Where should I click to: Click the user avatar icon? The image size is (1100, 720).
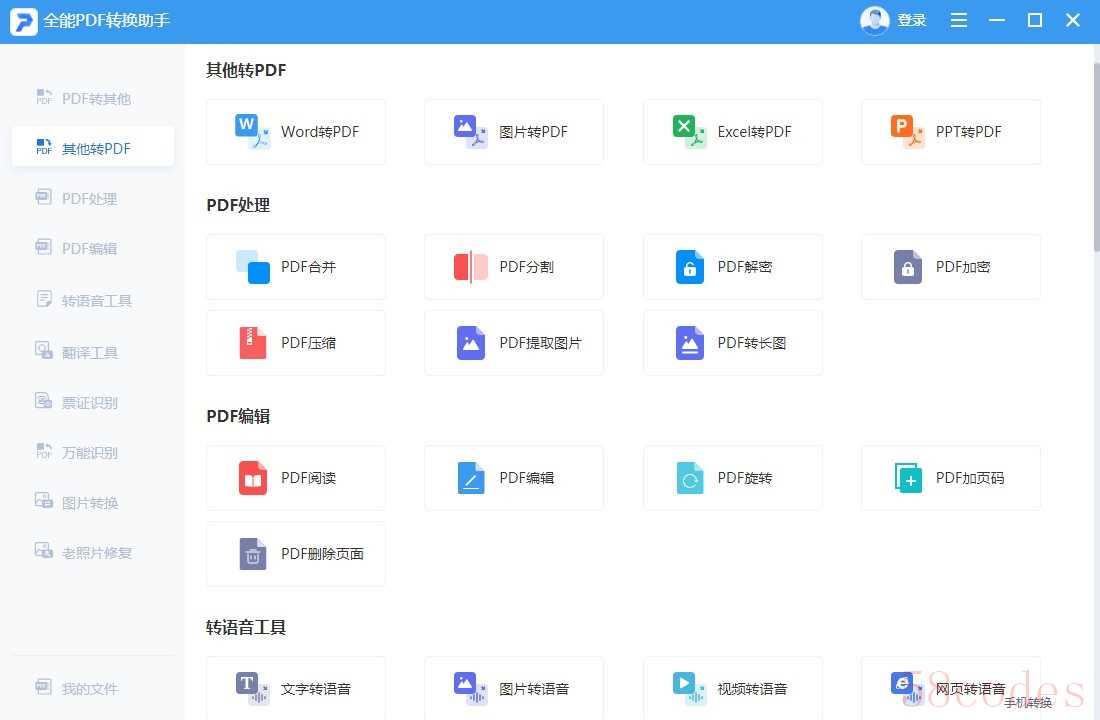coord(874,20)
